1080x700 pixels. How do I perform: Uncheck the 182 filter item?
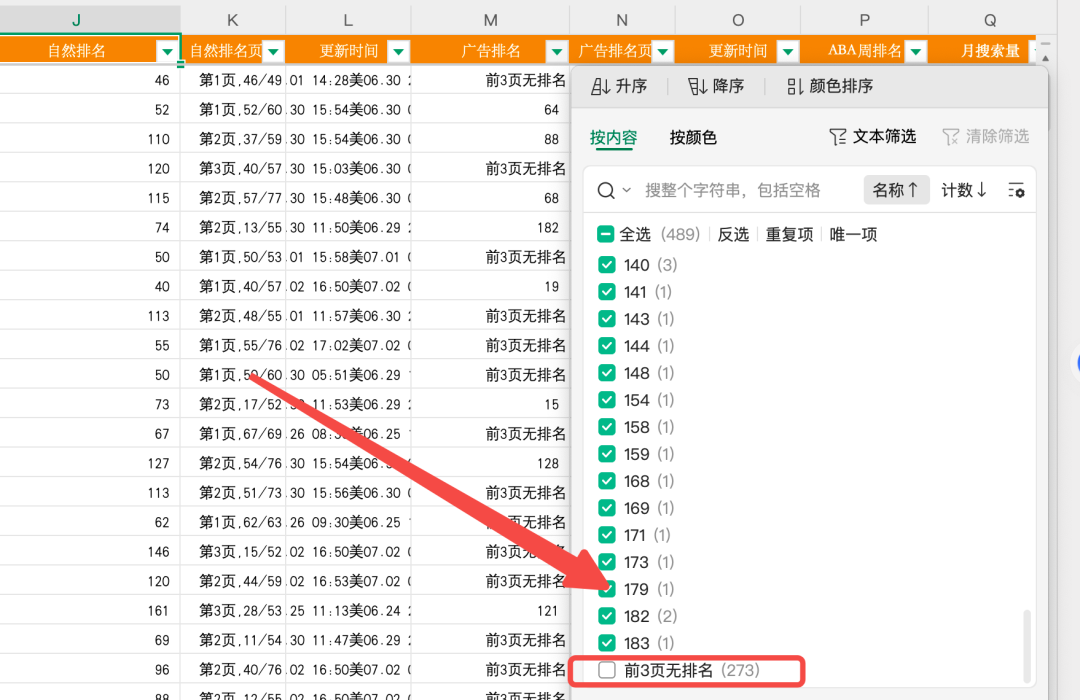(x=607, y=616)
